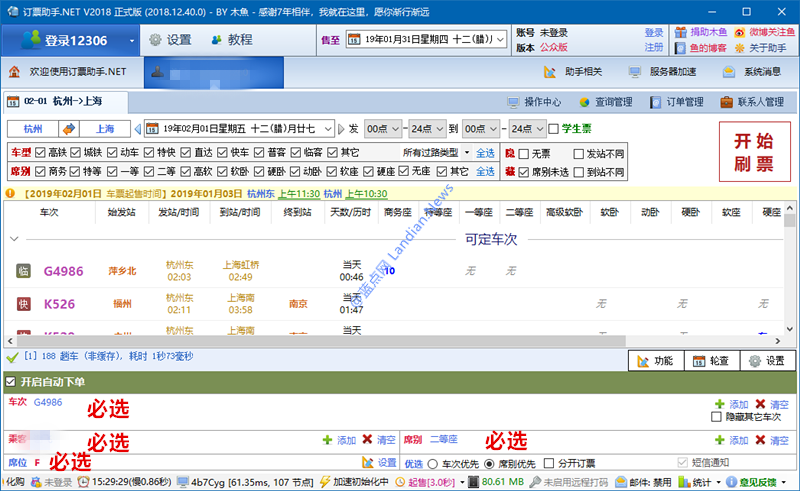
Task: Enable 分开订票 checkbox
Action: click(x=549, y=463)
